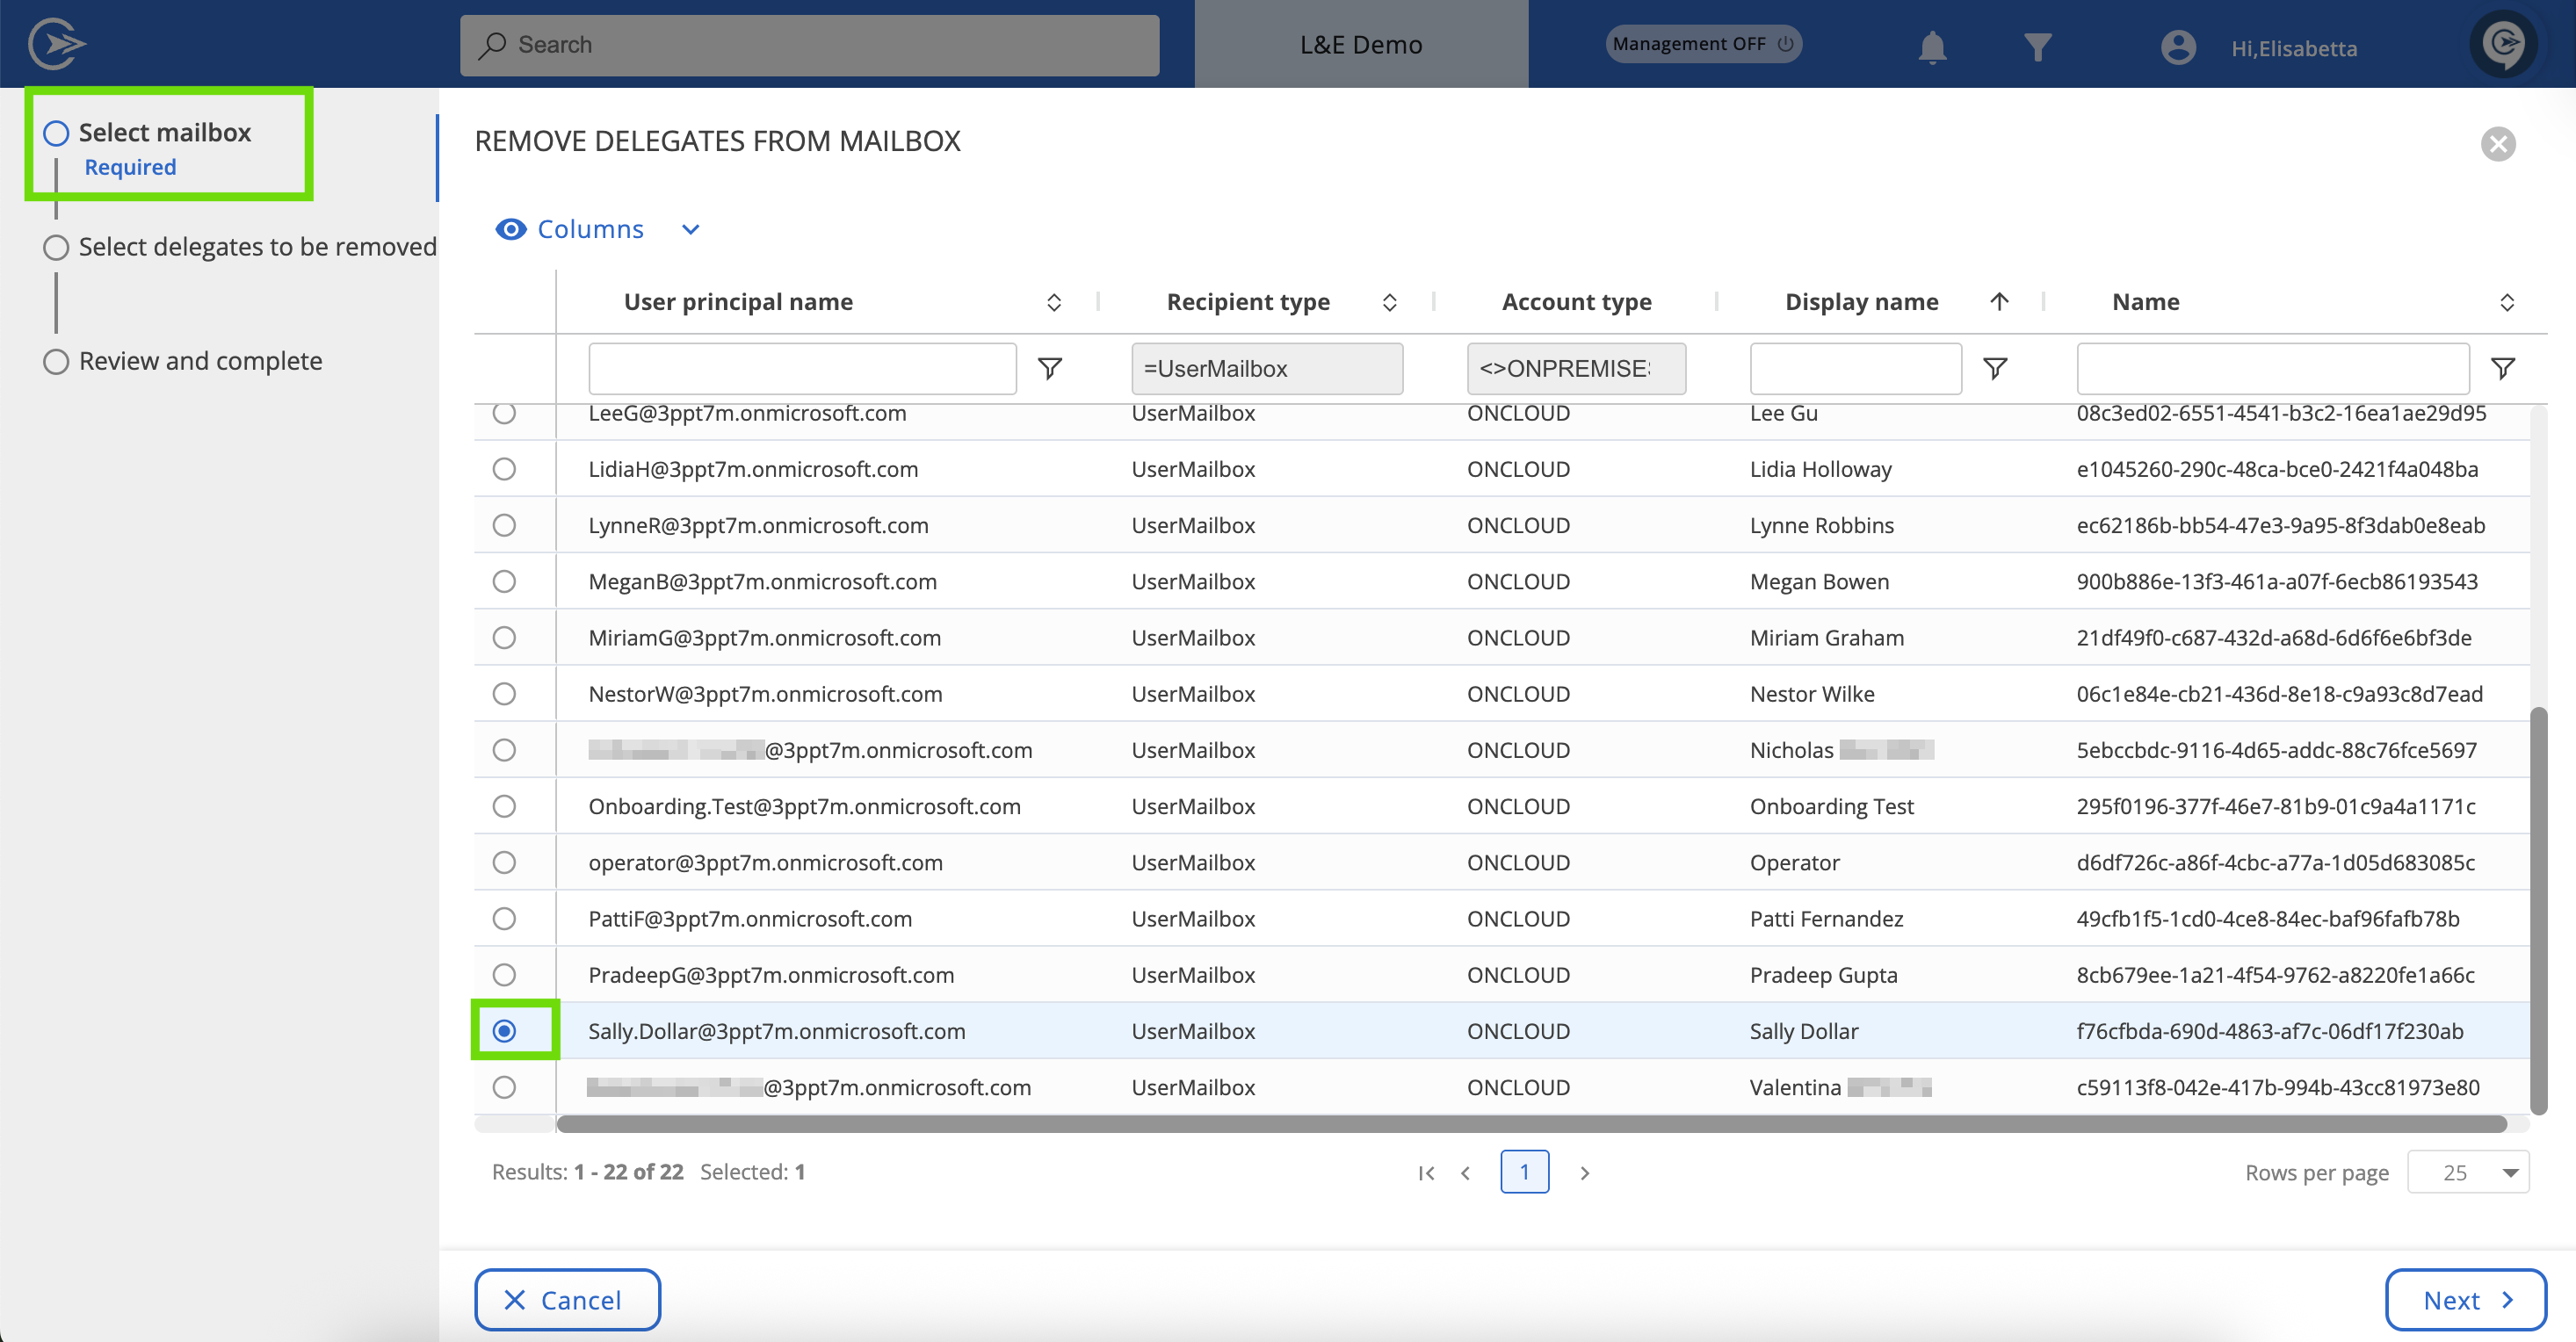Go to next results page
The height and width of the screenshot is (1342, 2576).
1585,1172
